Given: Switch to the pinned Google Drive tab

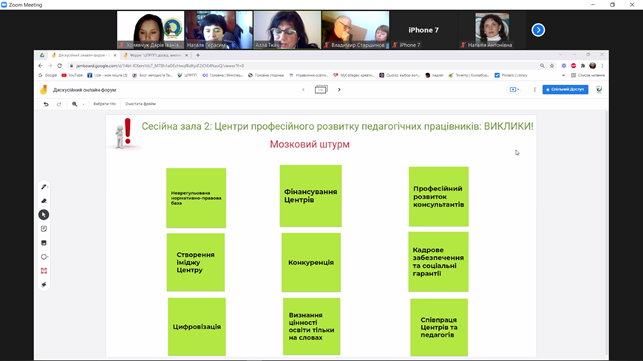Looking at the screenshot, I should click(x=42, y=55).
